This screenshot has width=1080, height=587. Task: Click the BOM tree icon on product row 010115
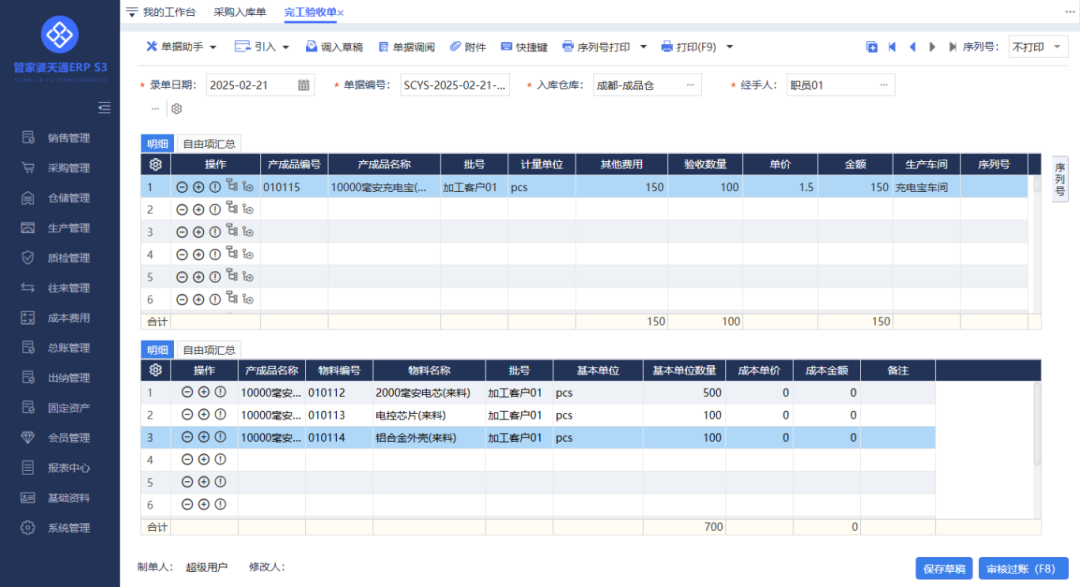click(x=232, y=186)
